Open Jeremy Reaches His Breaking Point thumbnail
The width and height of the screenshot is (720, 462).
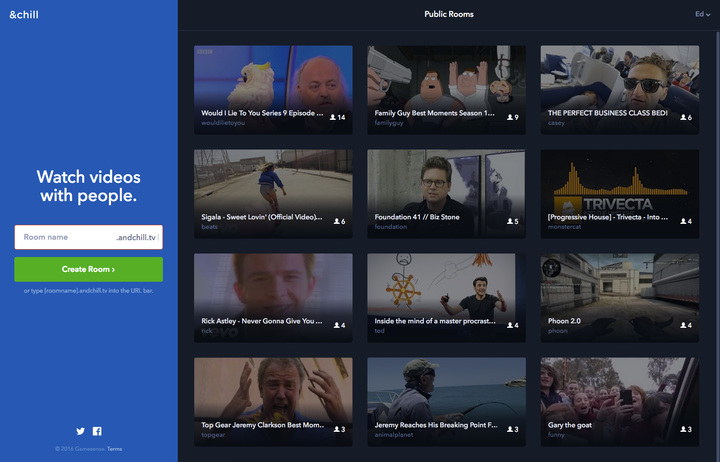(446, 402)
